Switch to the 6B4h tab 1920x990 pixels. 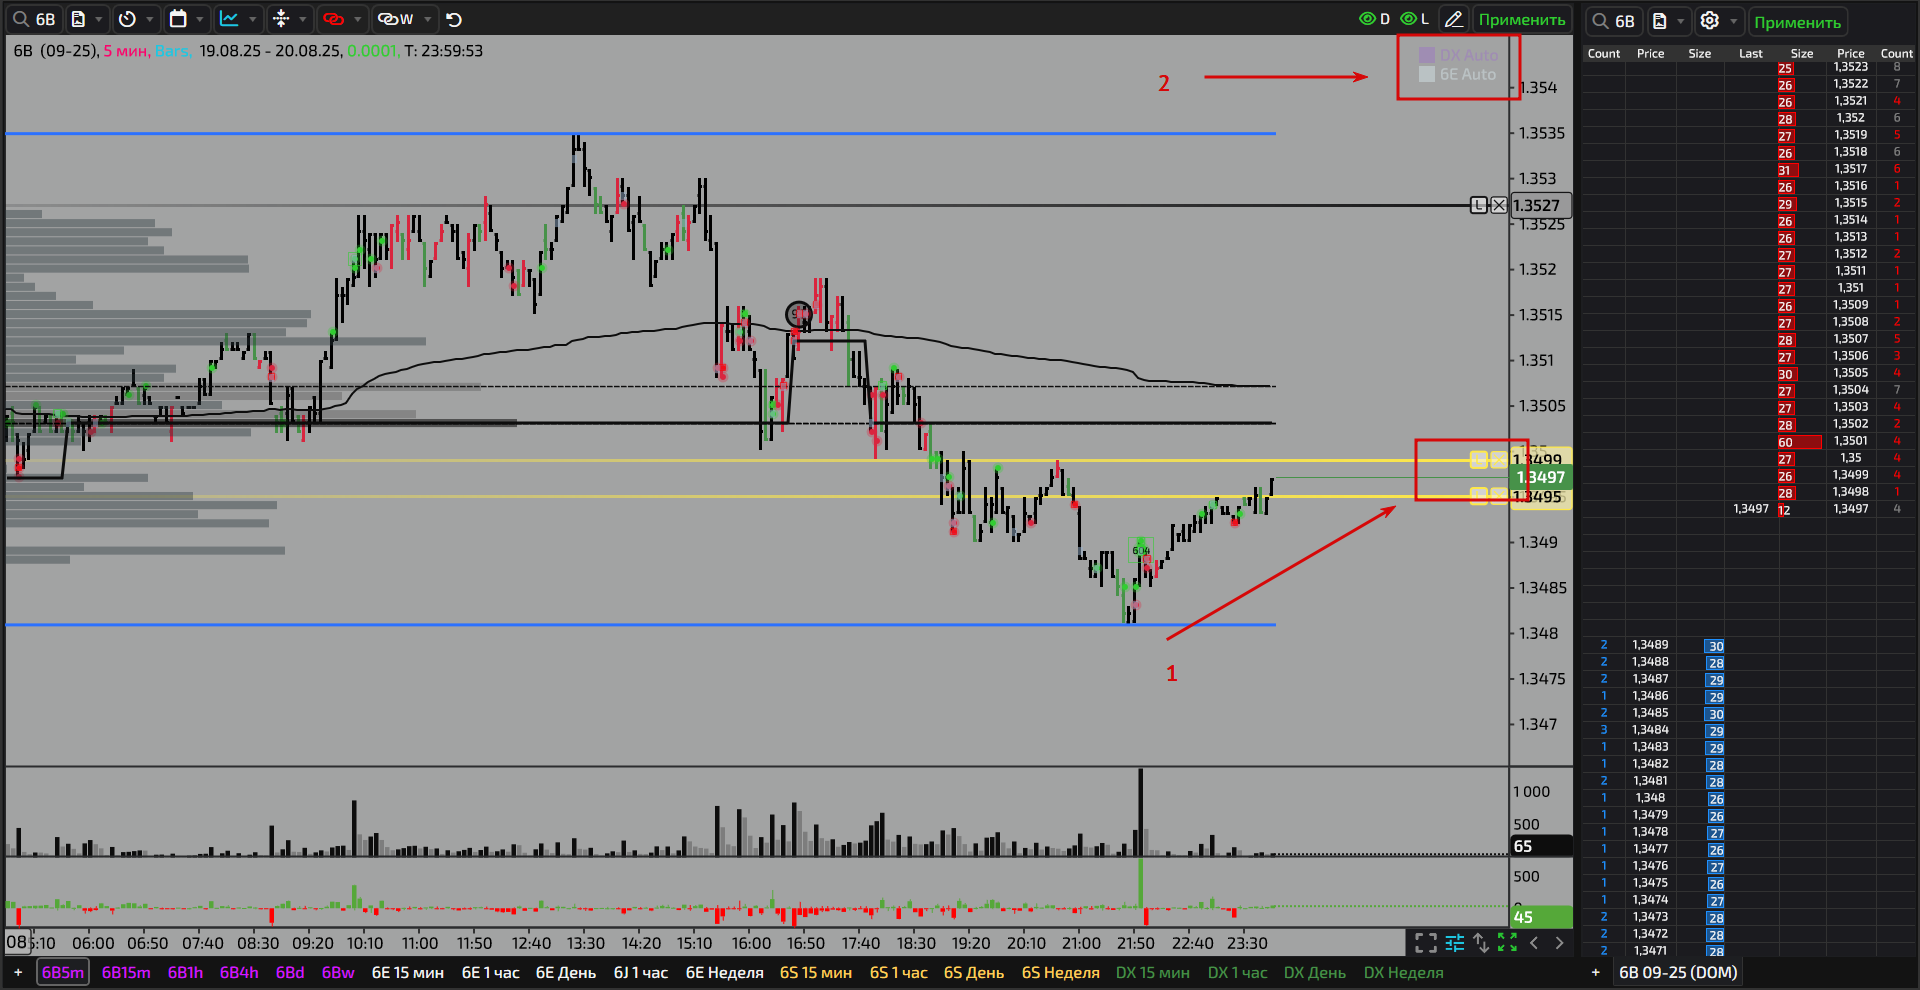[x=239, y=972]
